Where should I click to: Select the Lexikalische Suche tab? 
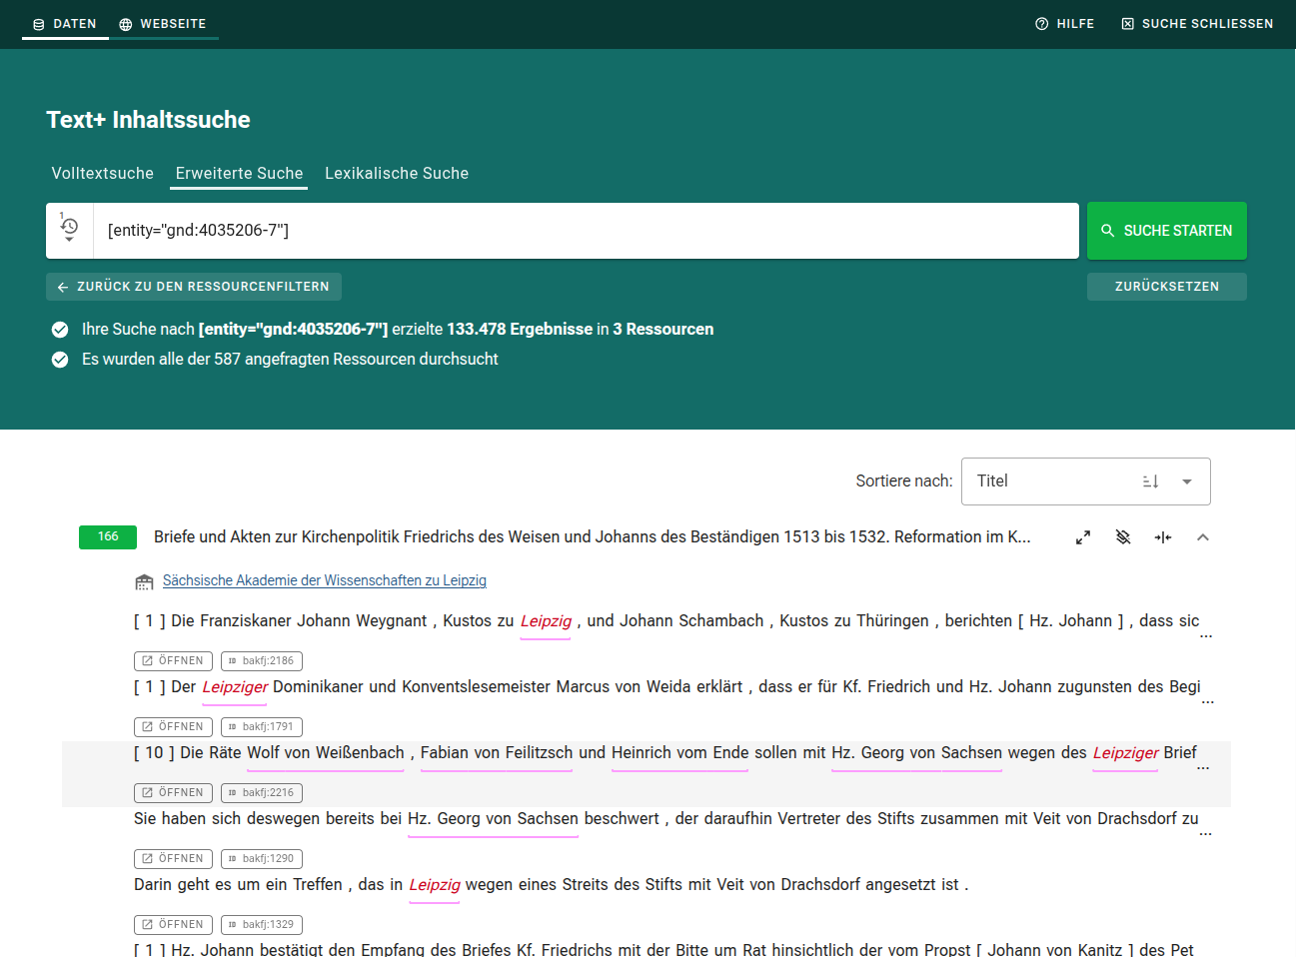click(x=397, y=173)
